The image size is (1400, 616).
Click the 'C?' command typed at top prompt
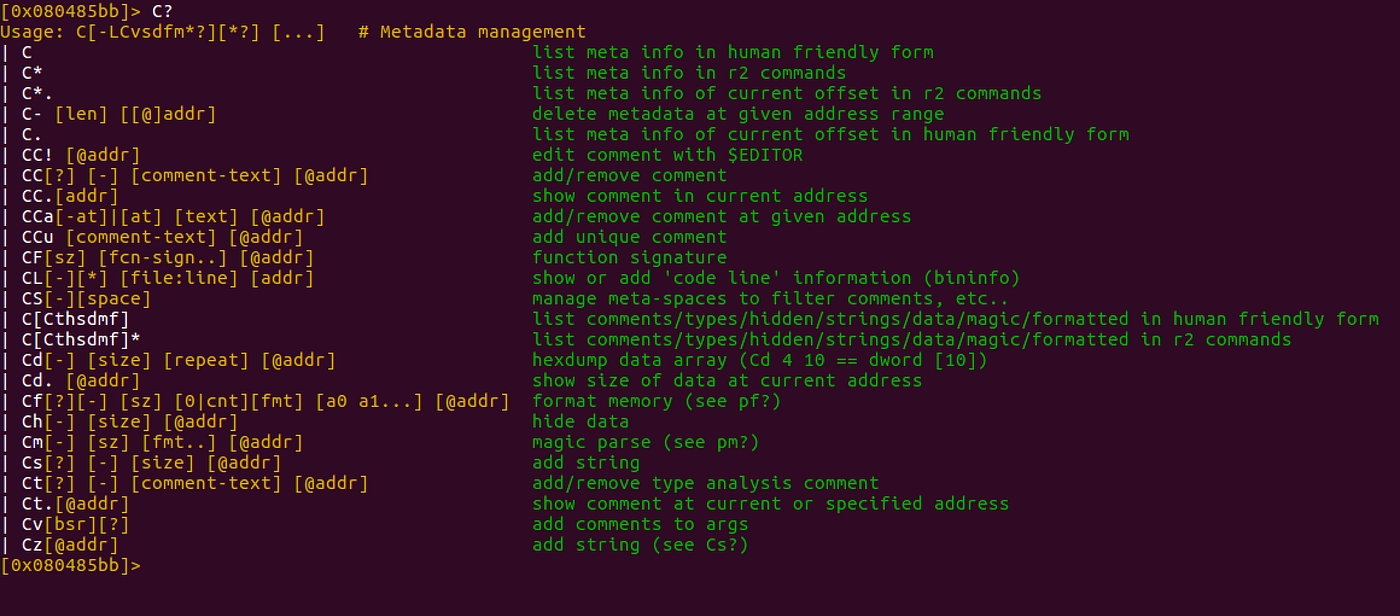pyautogui.click(x=162, y=11)
